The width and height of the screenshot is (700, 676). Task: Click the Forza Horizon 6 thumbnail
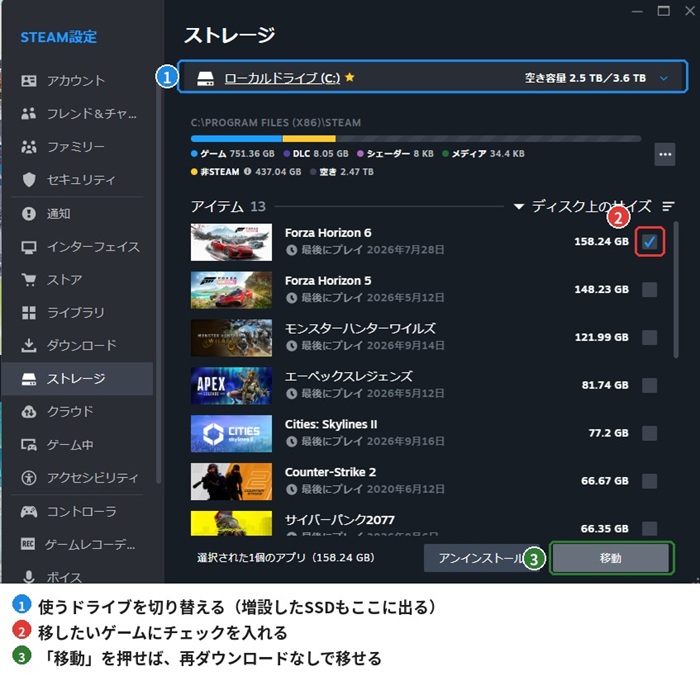point(231,242)
